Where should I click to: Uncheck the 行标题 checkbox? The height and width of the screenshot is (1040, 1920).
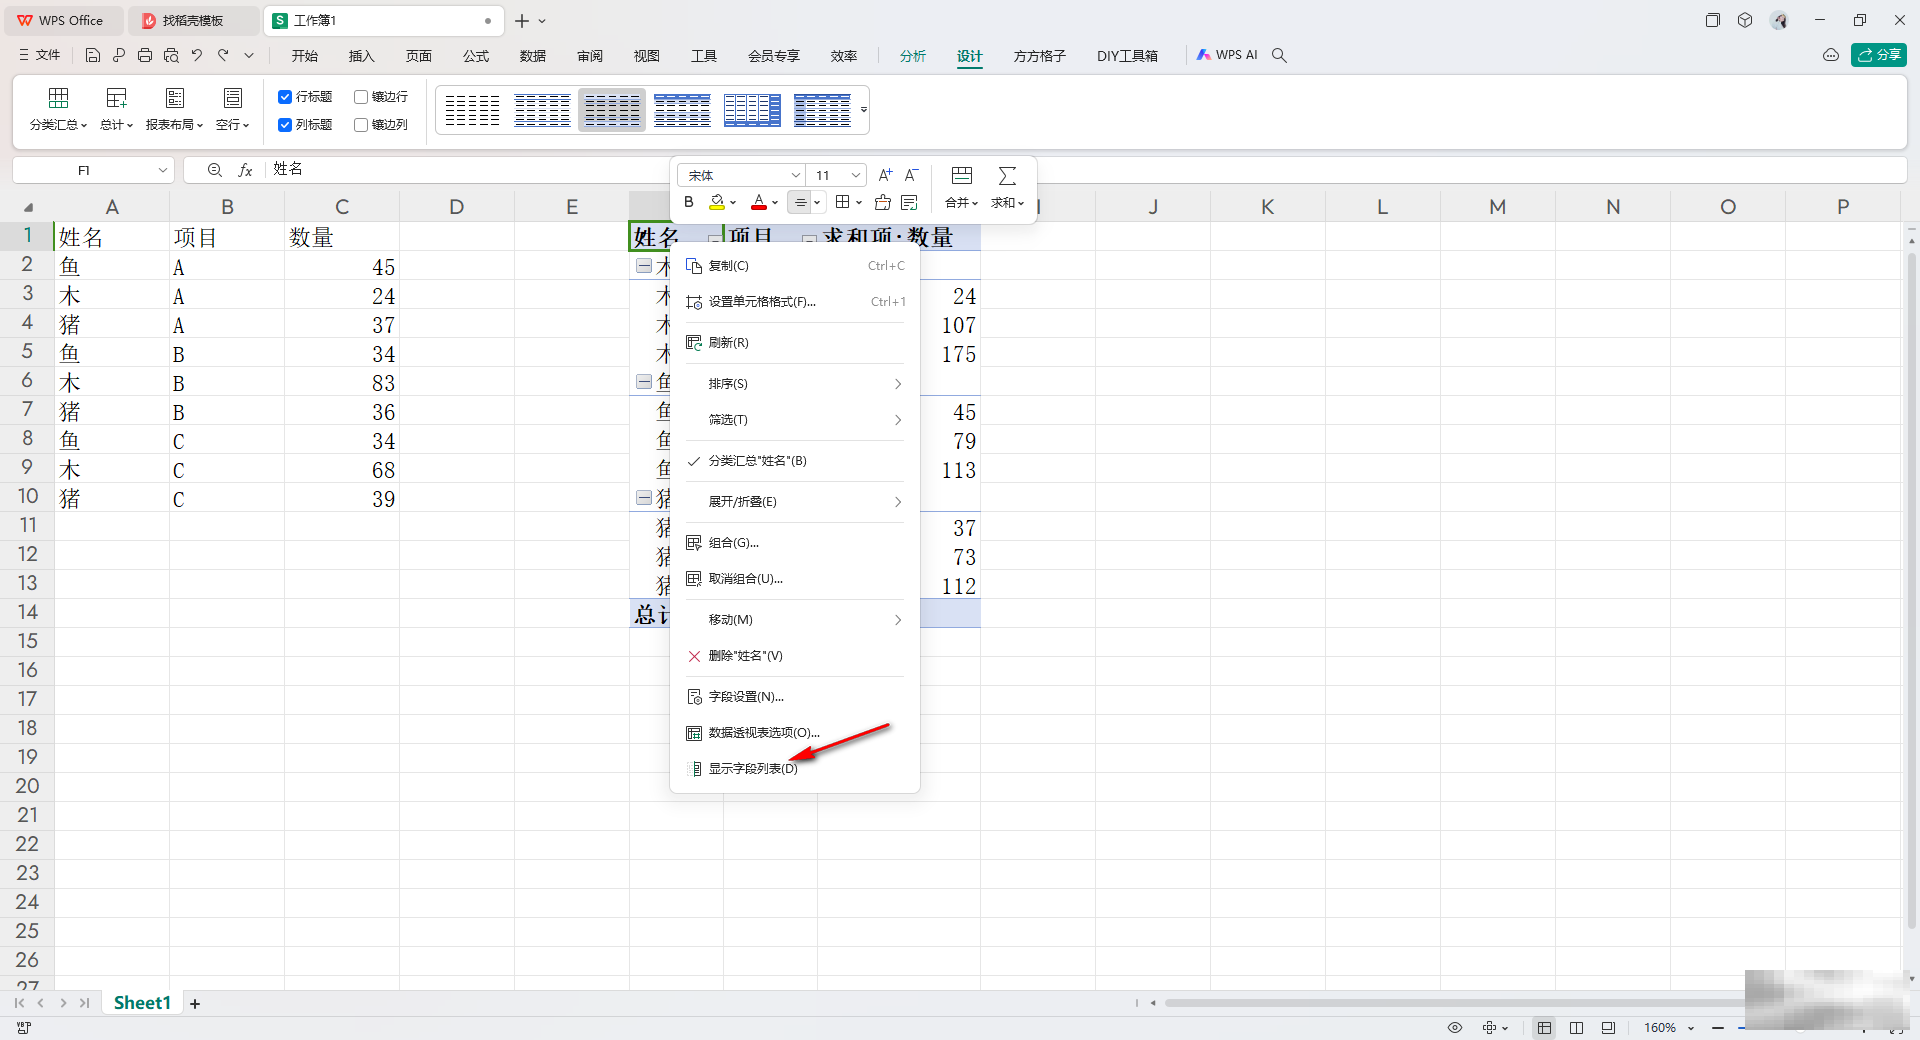coord(285,97)
